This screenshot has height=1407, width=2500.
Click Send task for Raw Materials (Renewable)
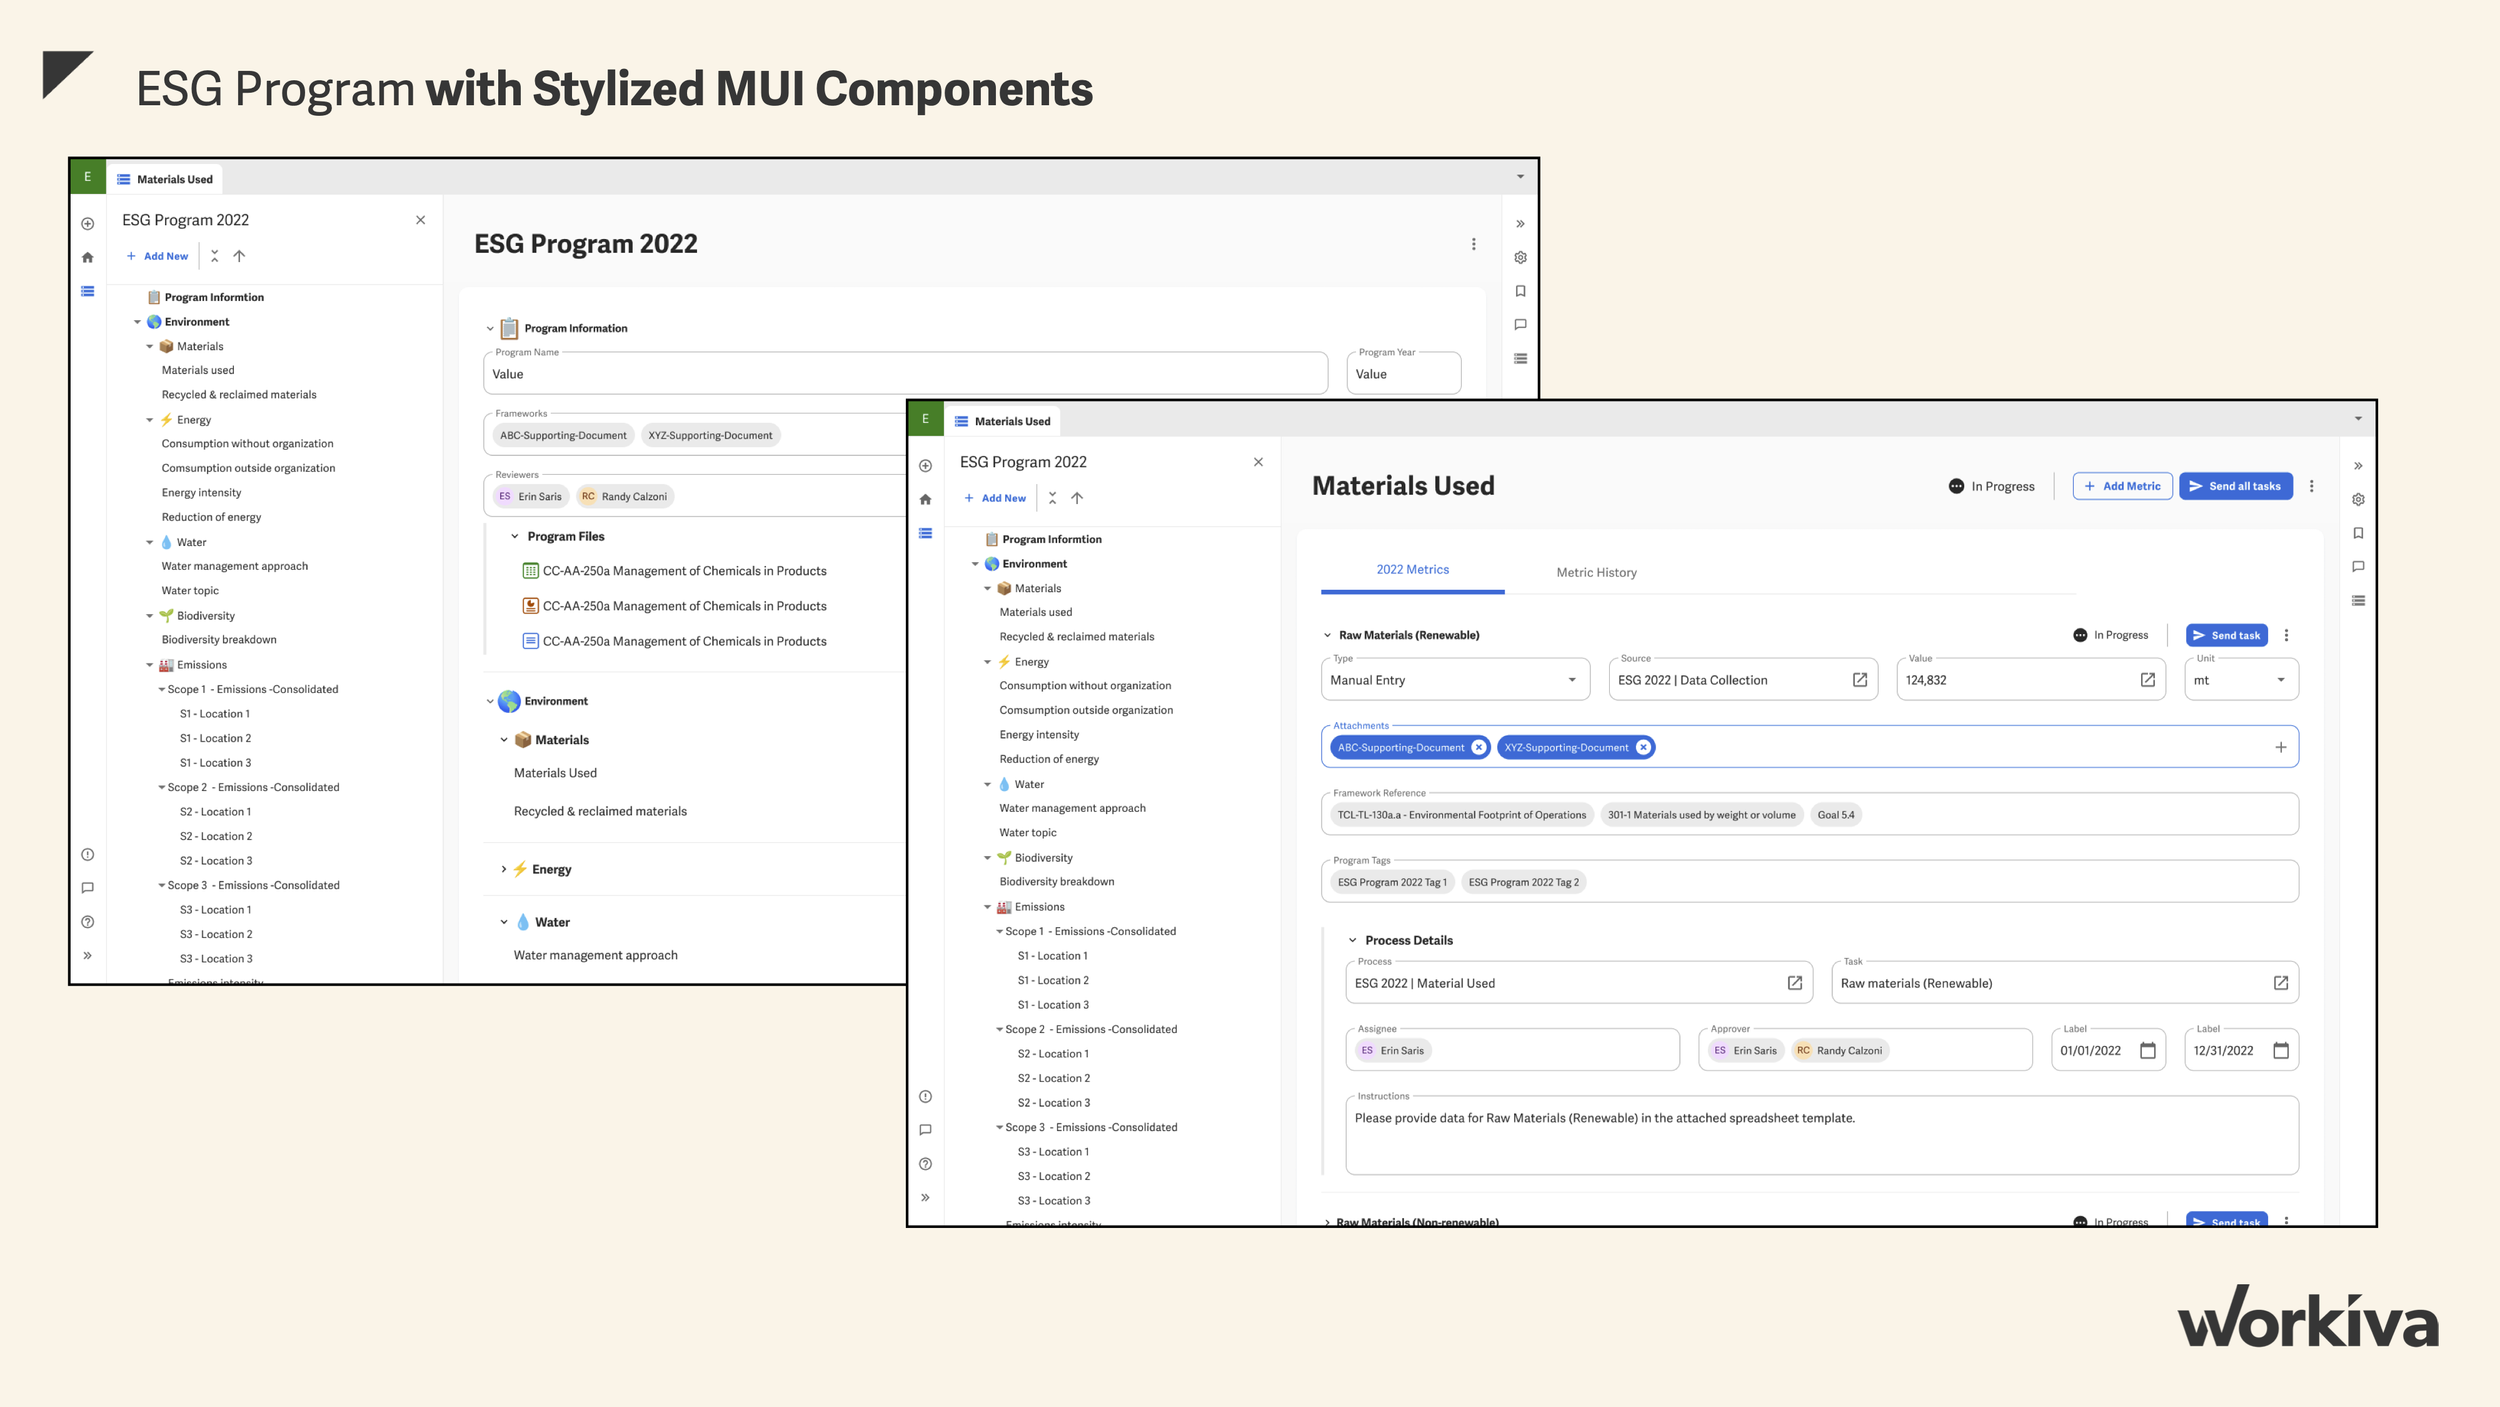(2226, 635)
